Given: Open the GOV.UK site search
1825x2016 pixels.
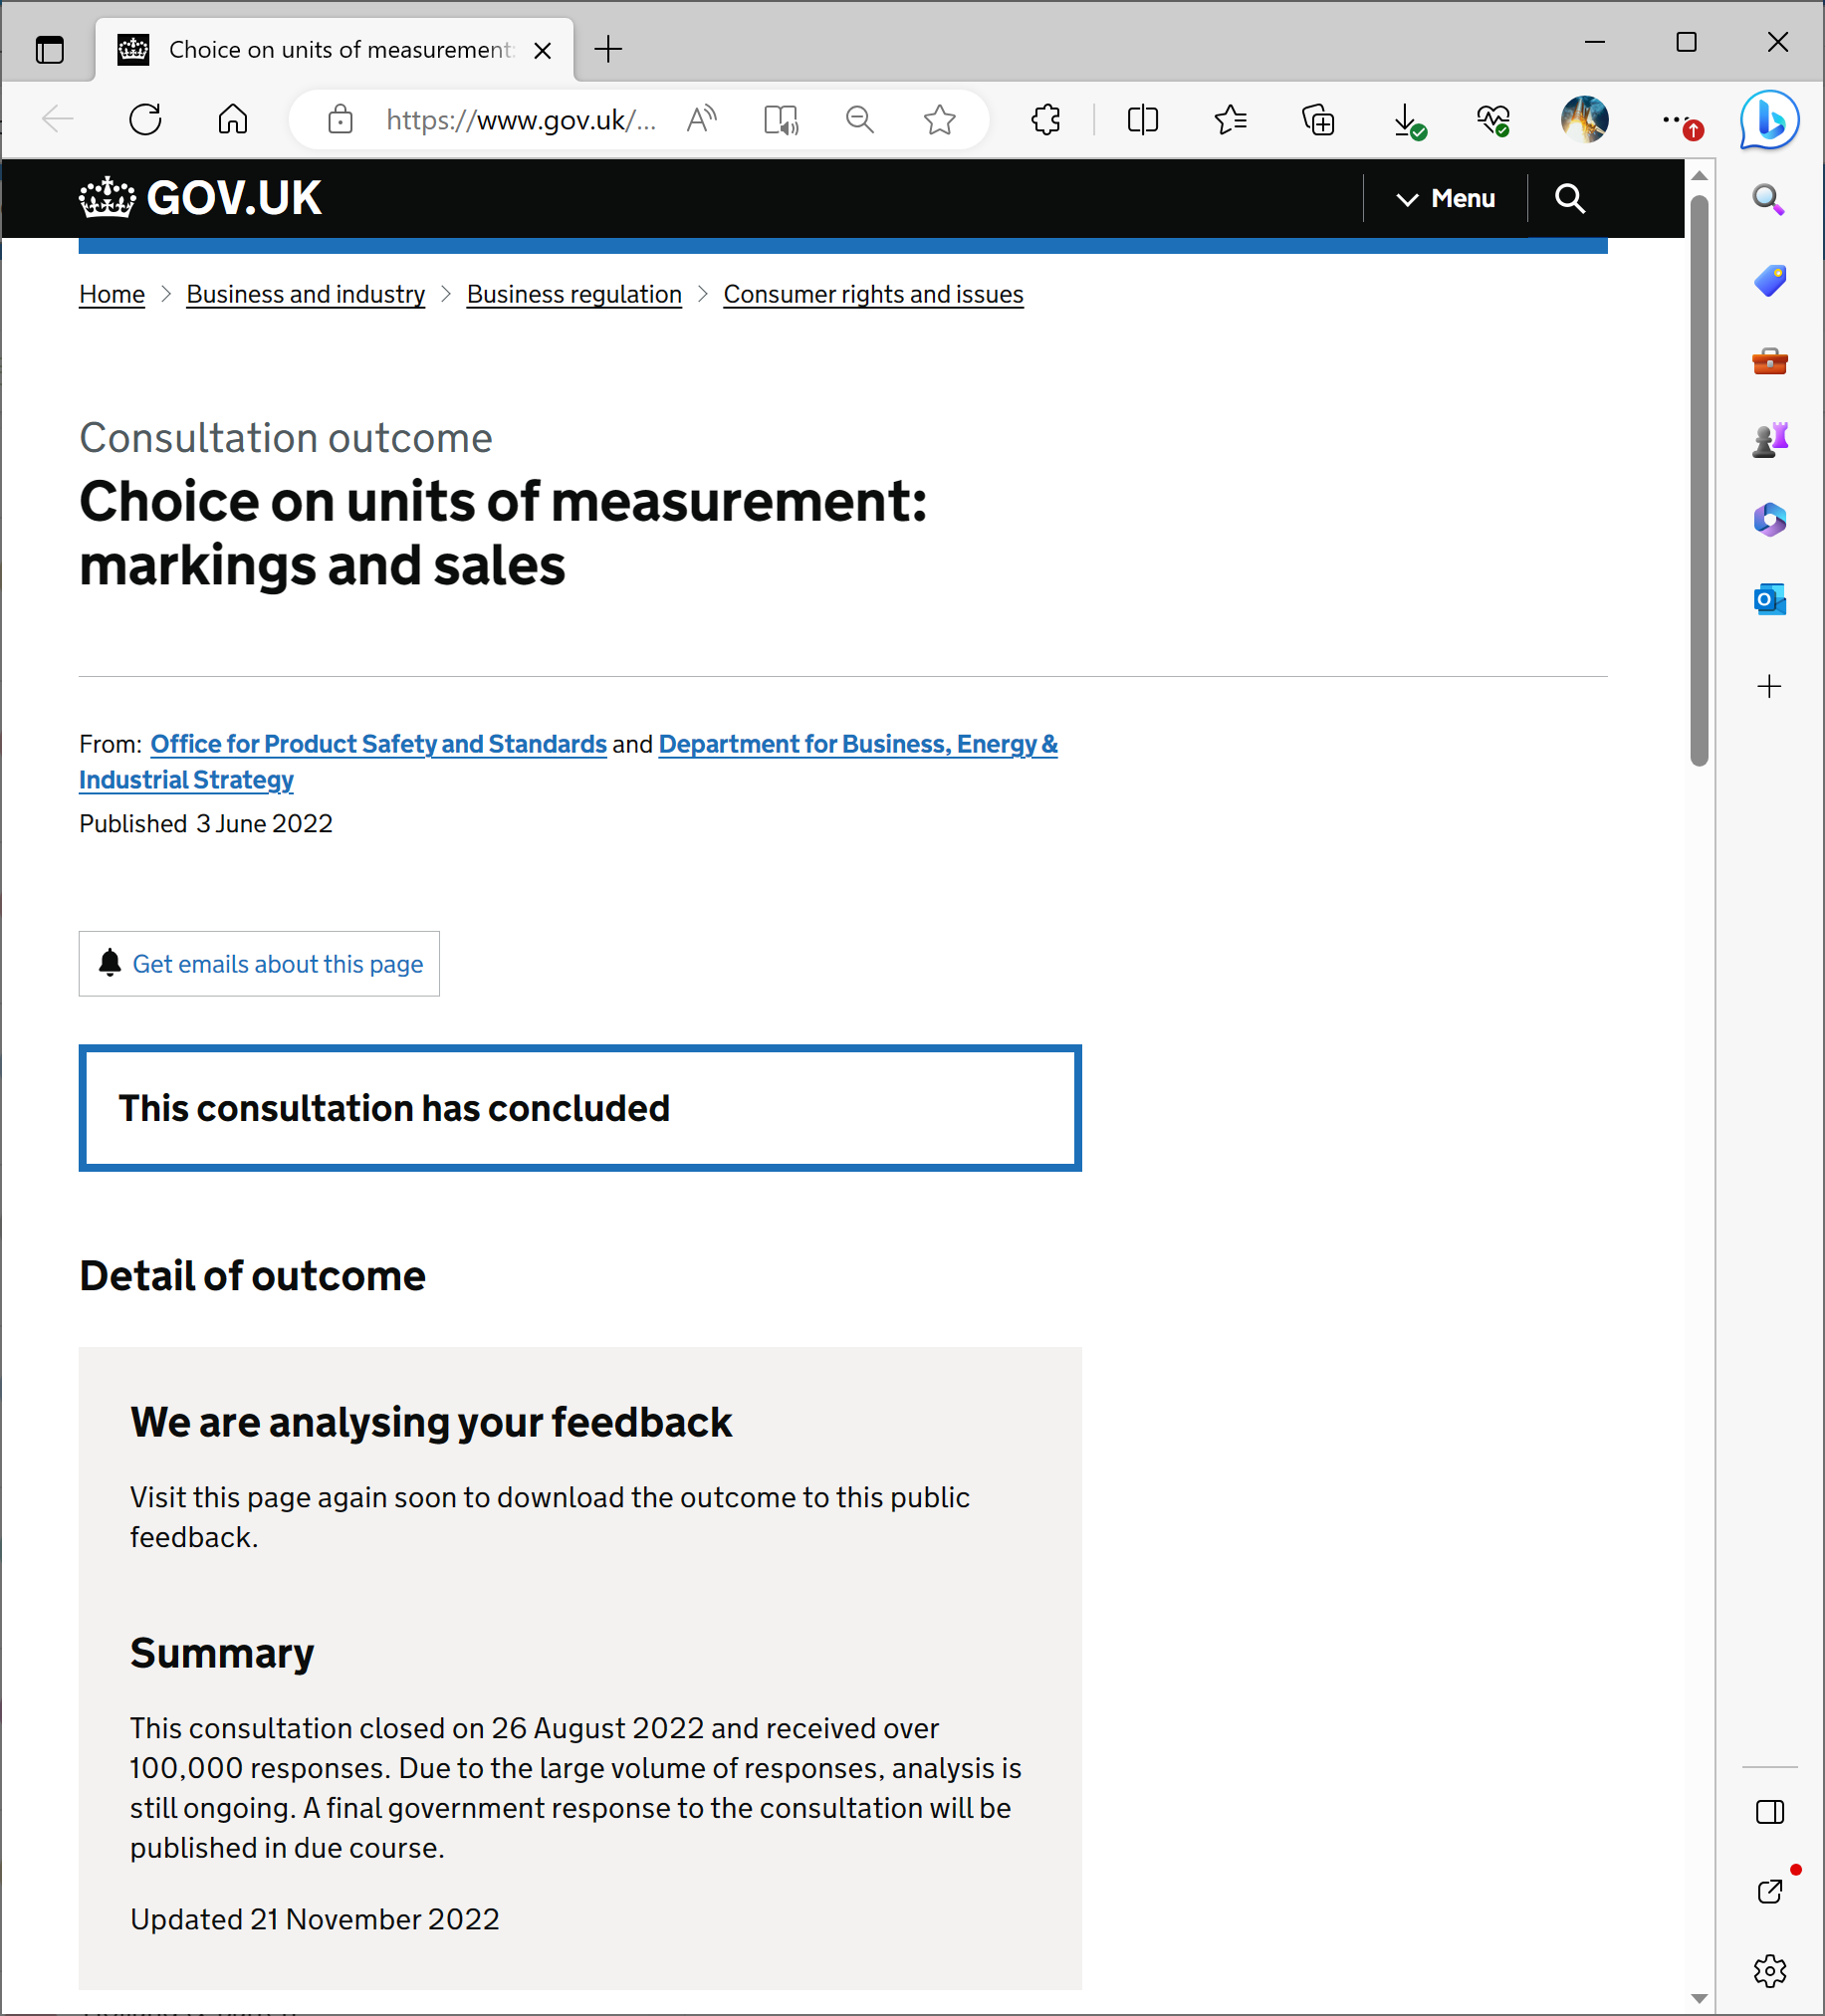Looking at the screenshot, I should (x=1570, y=198).
